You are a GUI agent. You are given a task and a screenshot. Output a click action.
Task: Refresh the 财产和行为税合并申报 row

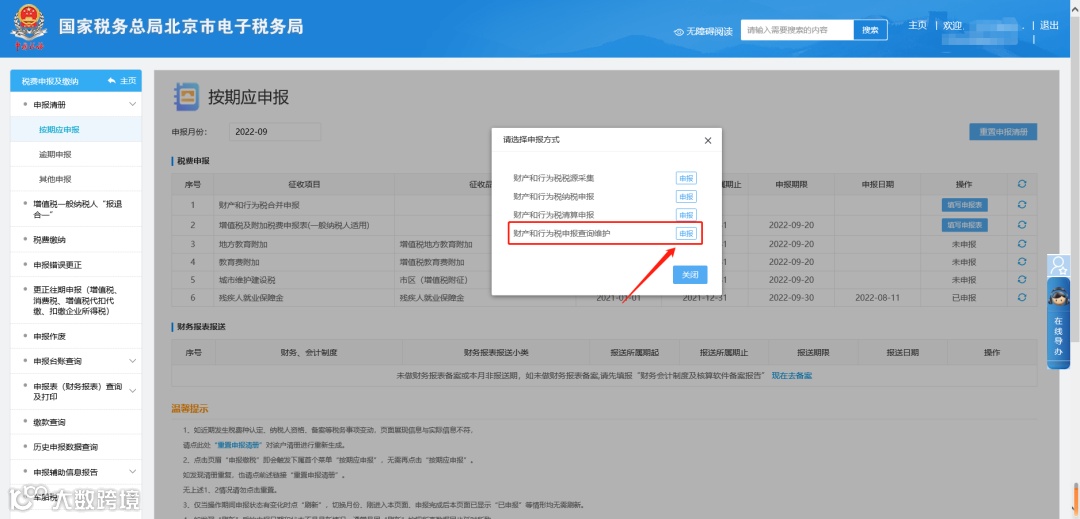tap(1021, 204)
